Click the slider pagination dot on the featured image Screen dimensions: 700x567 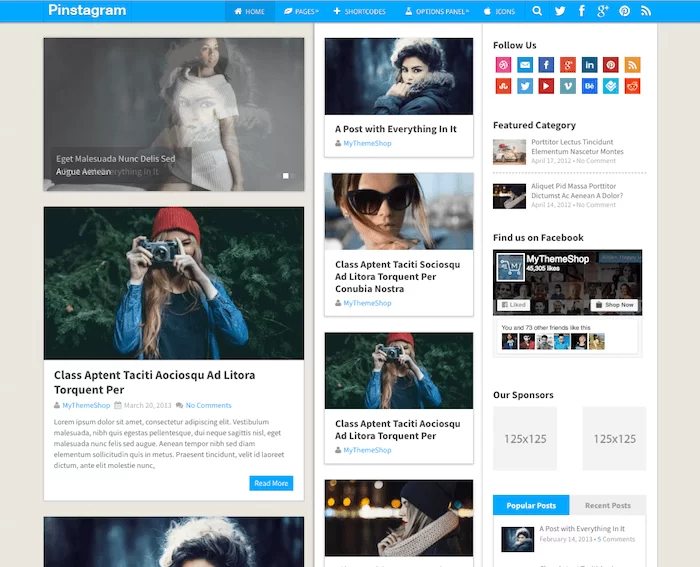click(x=286, y=176)
